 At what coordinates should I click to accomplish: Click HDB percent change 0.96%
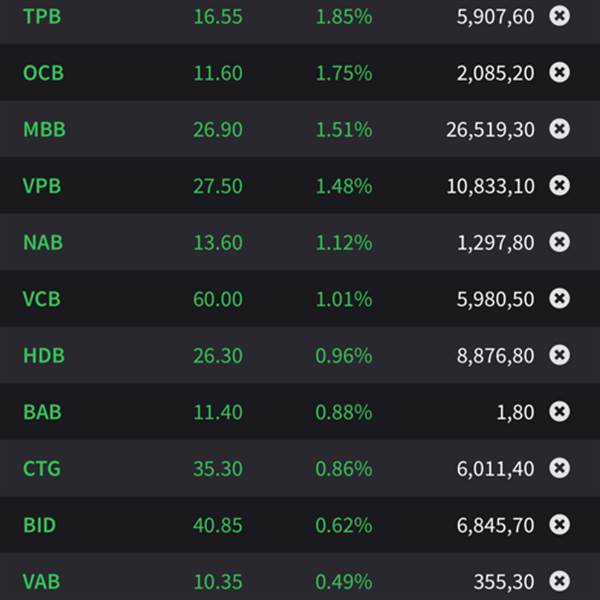click(x=343, y=355)
